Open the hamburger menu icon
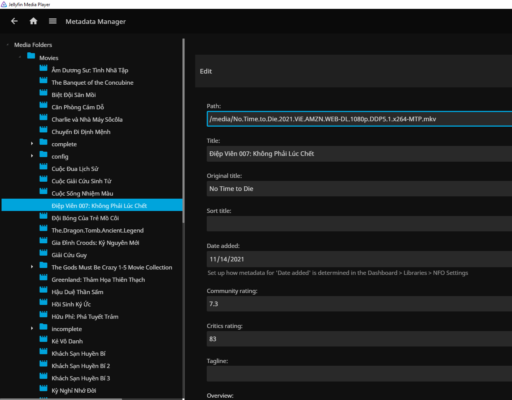The width and height of the screenshot is (512, 400). pyautogui.click(x=53, y=21)
